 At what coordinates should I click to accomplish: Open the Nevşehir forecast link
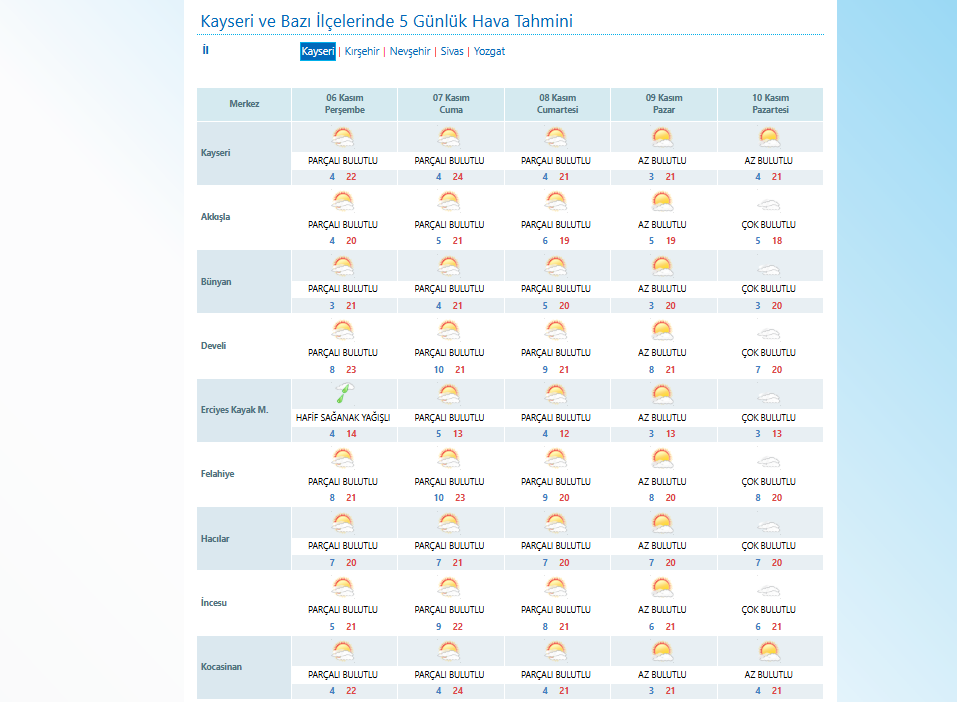[410, 52]
